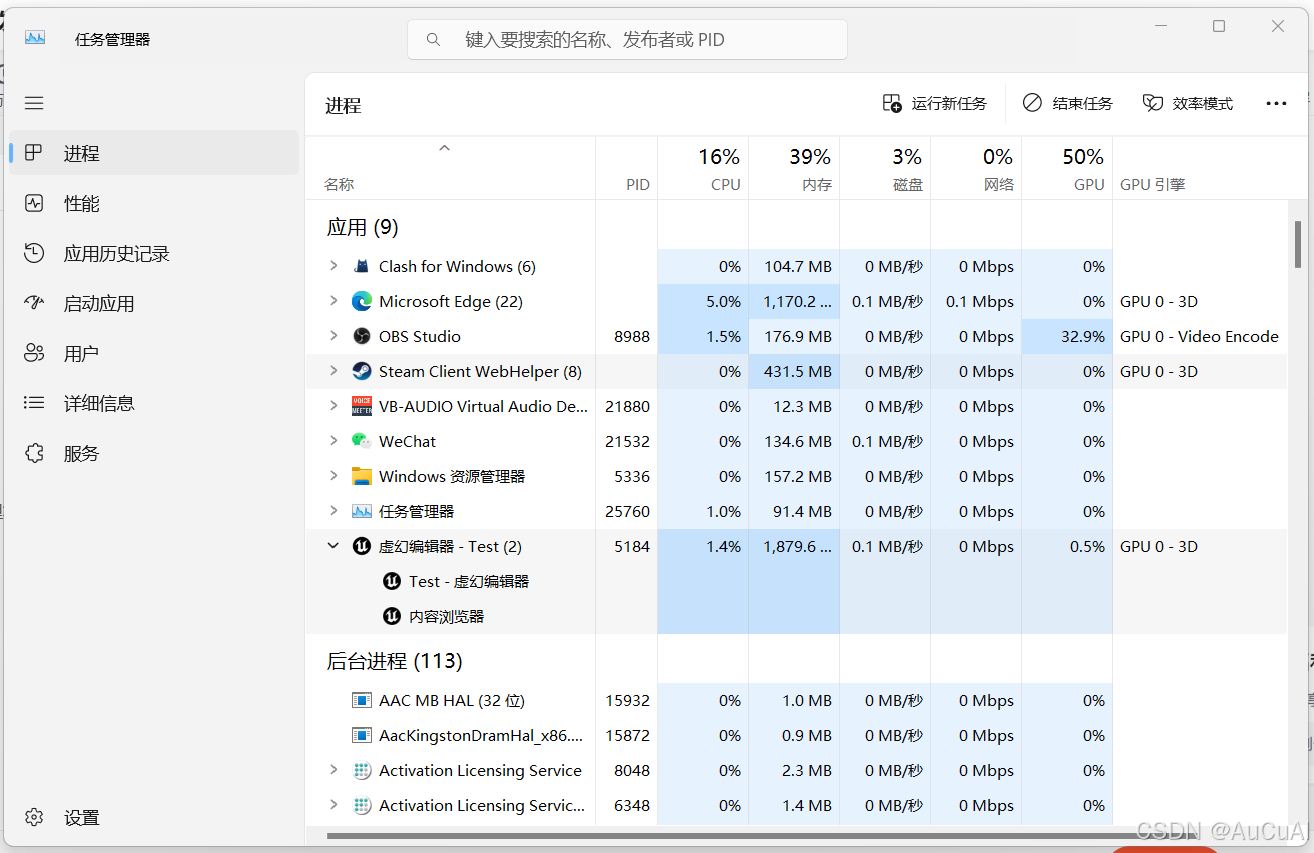Switch to the 进程 tab

click(x=154, y=153)
